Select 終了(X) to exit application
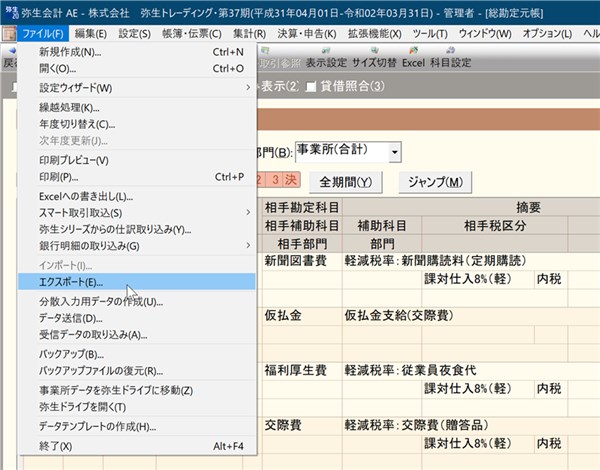The height and width of the screenshot is (470, 600). (137, 446)
